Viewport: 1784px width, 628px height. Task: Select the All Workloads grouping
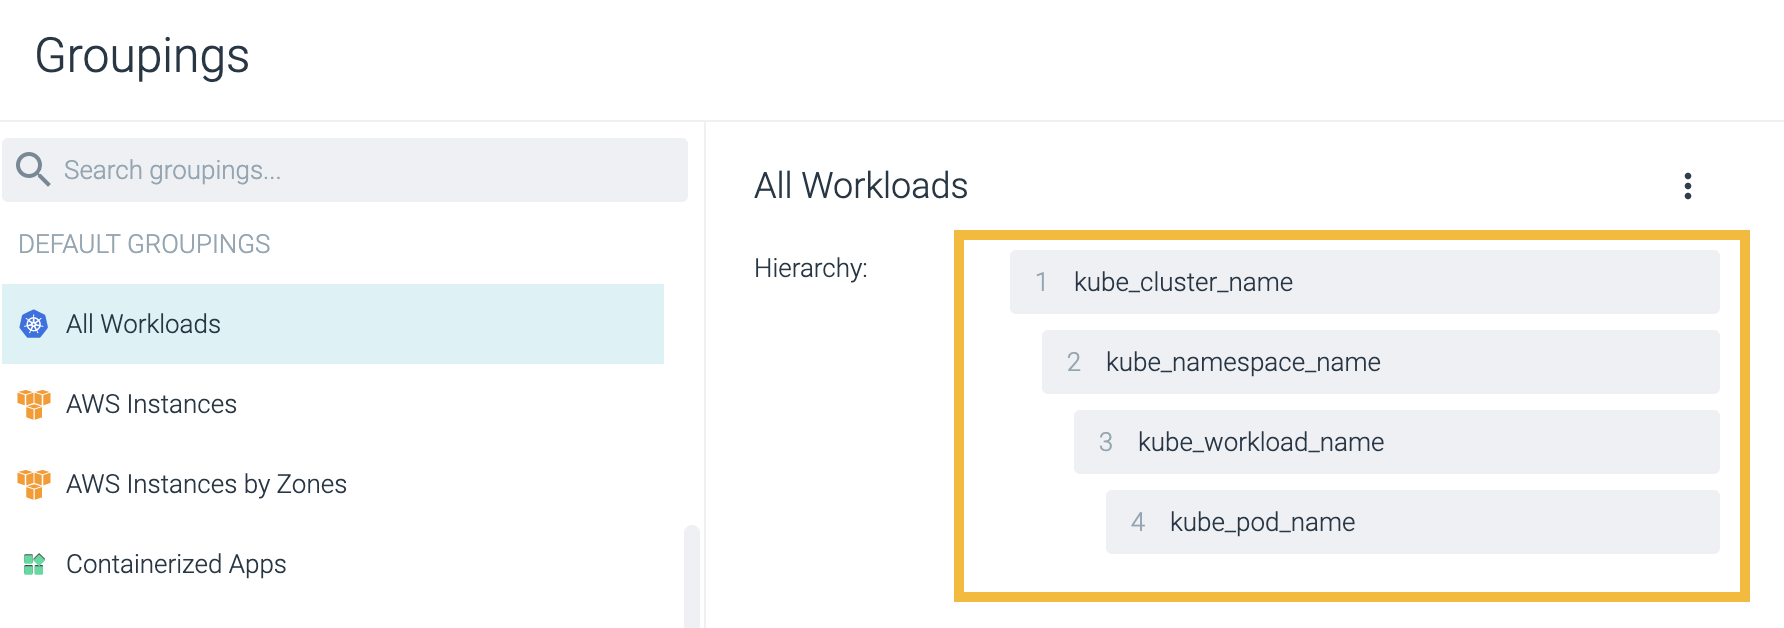[x=333, y=324]
